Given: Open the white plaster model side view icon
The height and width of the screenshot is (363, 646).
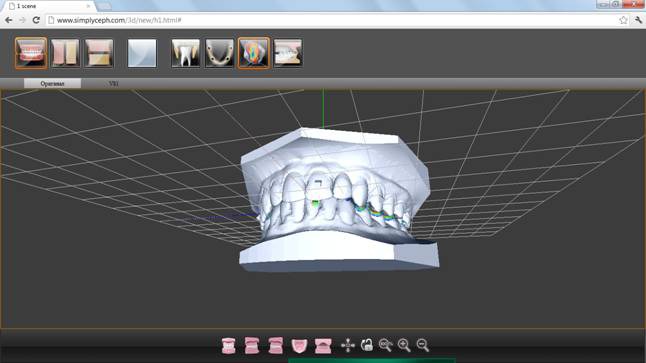Looking at the screenshot, I should pyautogui.click(x=288, y=53).
